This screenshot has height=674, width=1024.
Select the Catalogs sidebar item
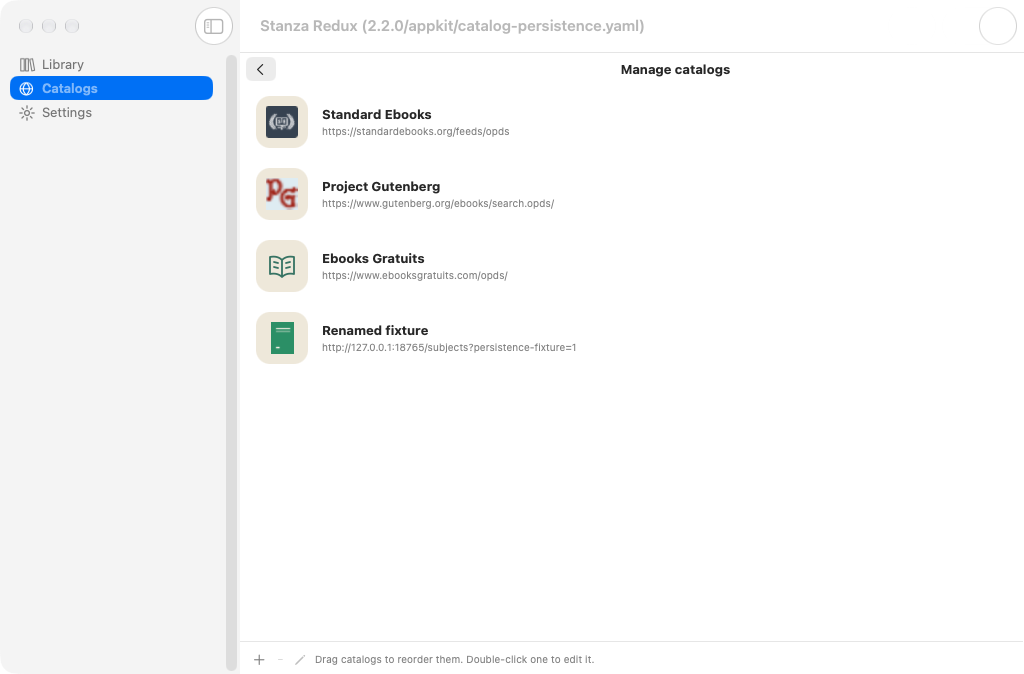tap(111, 88)
